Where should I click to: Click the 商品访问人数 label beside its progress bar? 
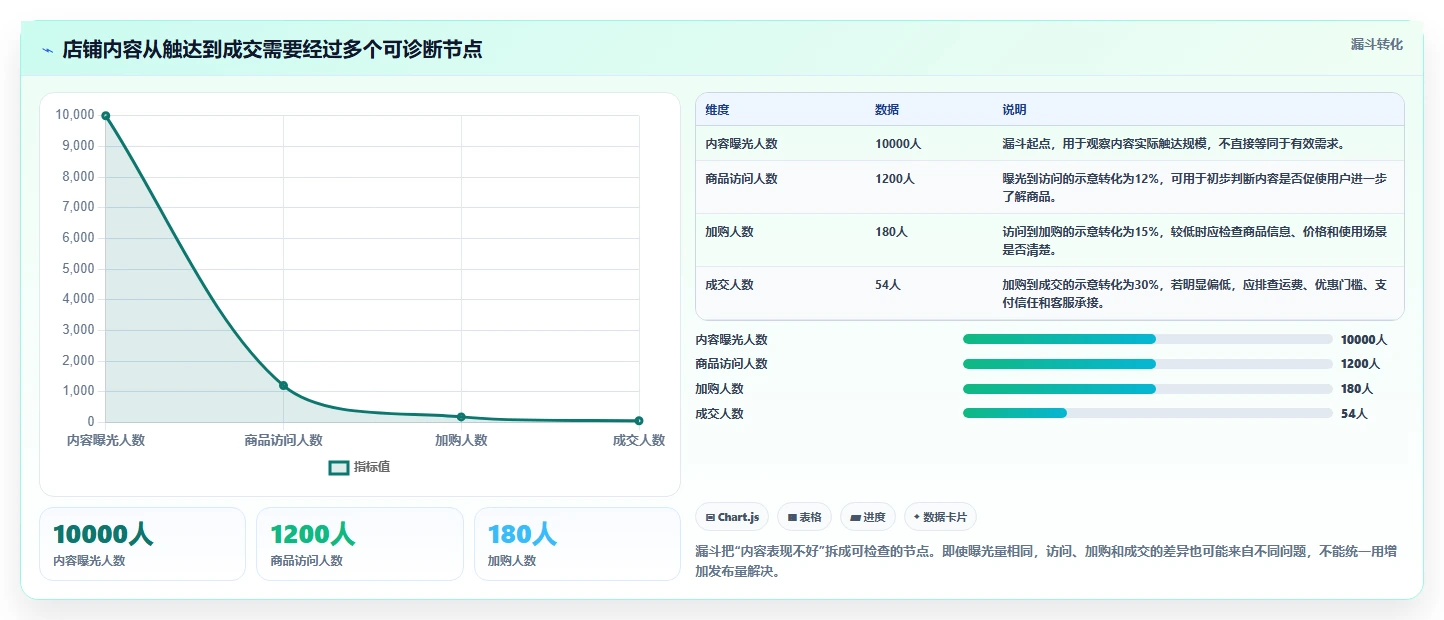click(x=732, y=364)
